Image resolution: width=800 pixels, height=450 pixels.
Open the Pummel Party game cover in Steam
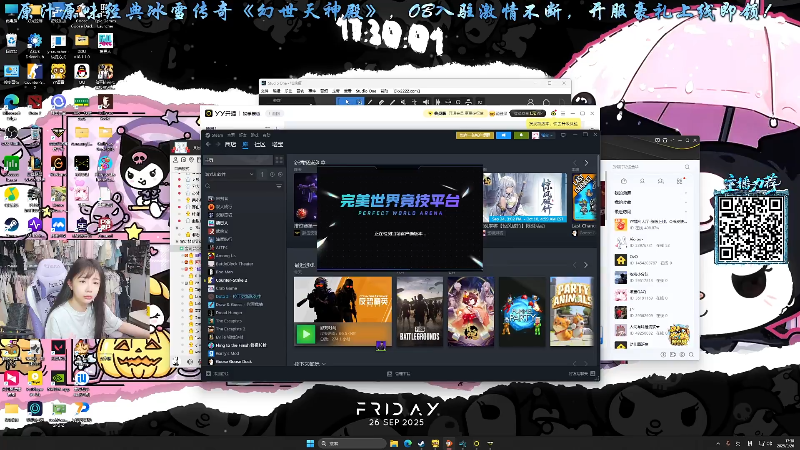[x=521, y=311]
